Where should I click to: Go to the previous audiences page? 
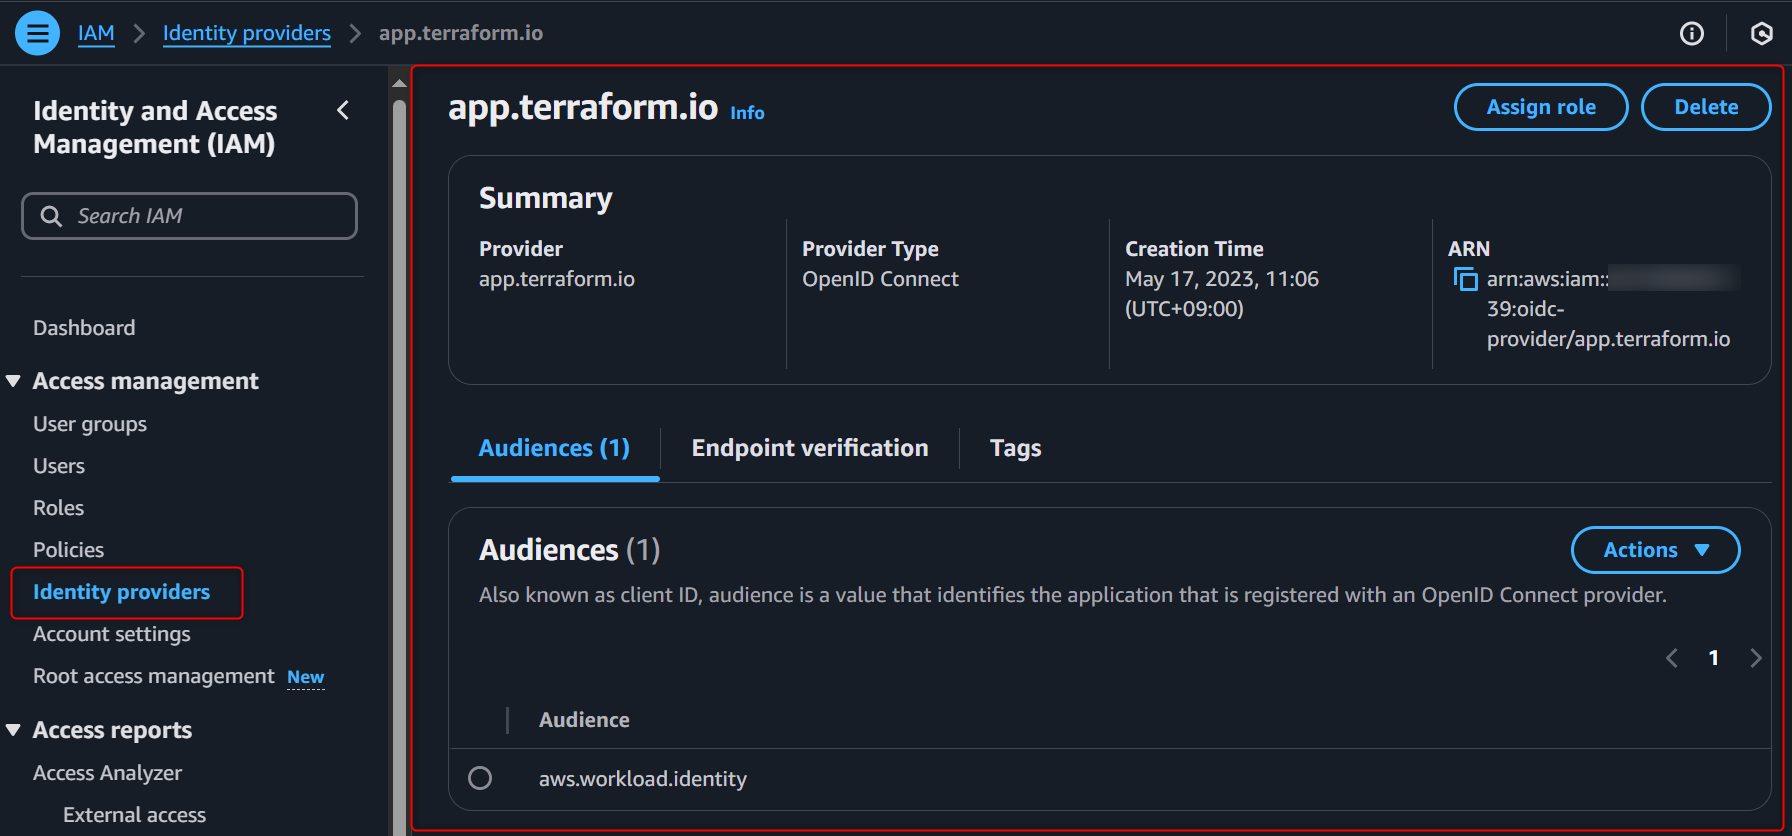[x=1672, y=657]
